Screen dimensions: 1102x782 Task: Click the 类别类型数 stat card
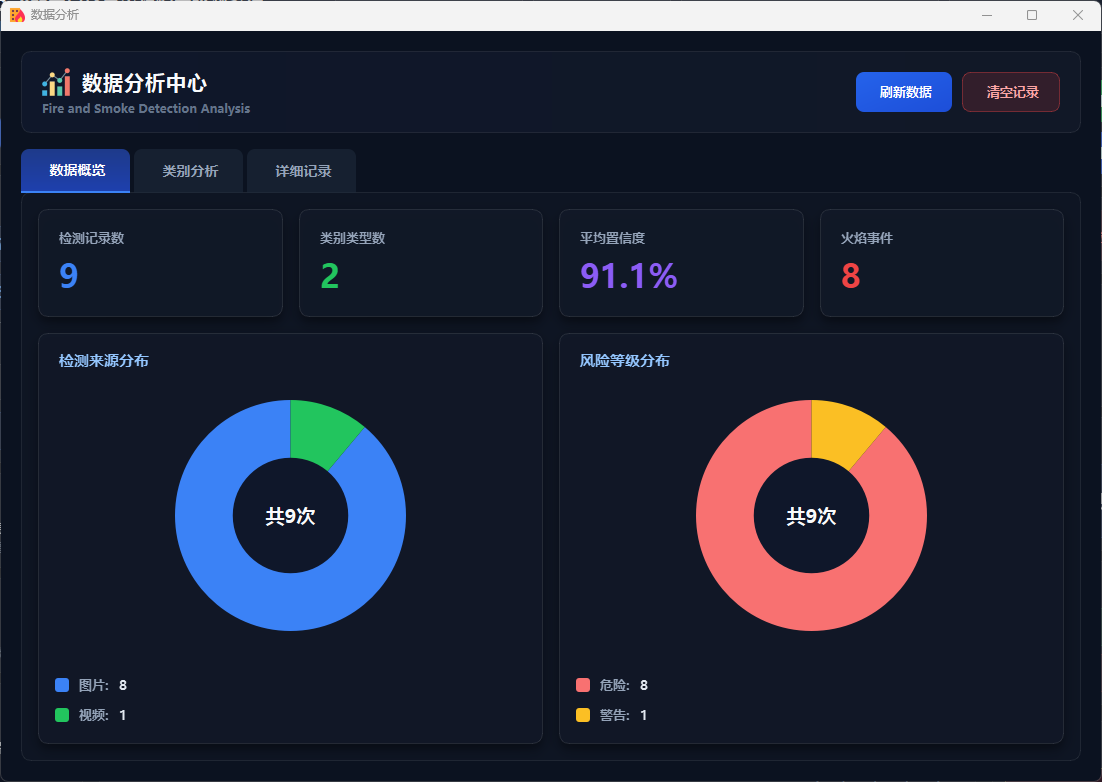[x=420, y=263]
